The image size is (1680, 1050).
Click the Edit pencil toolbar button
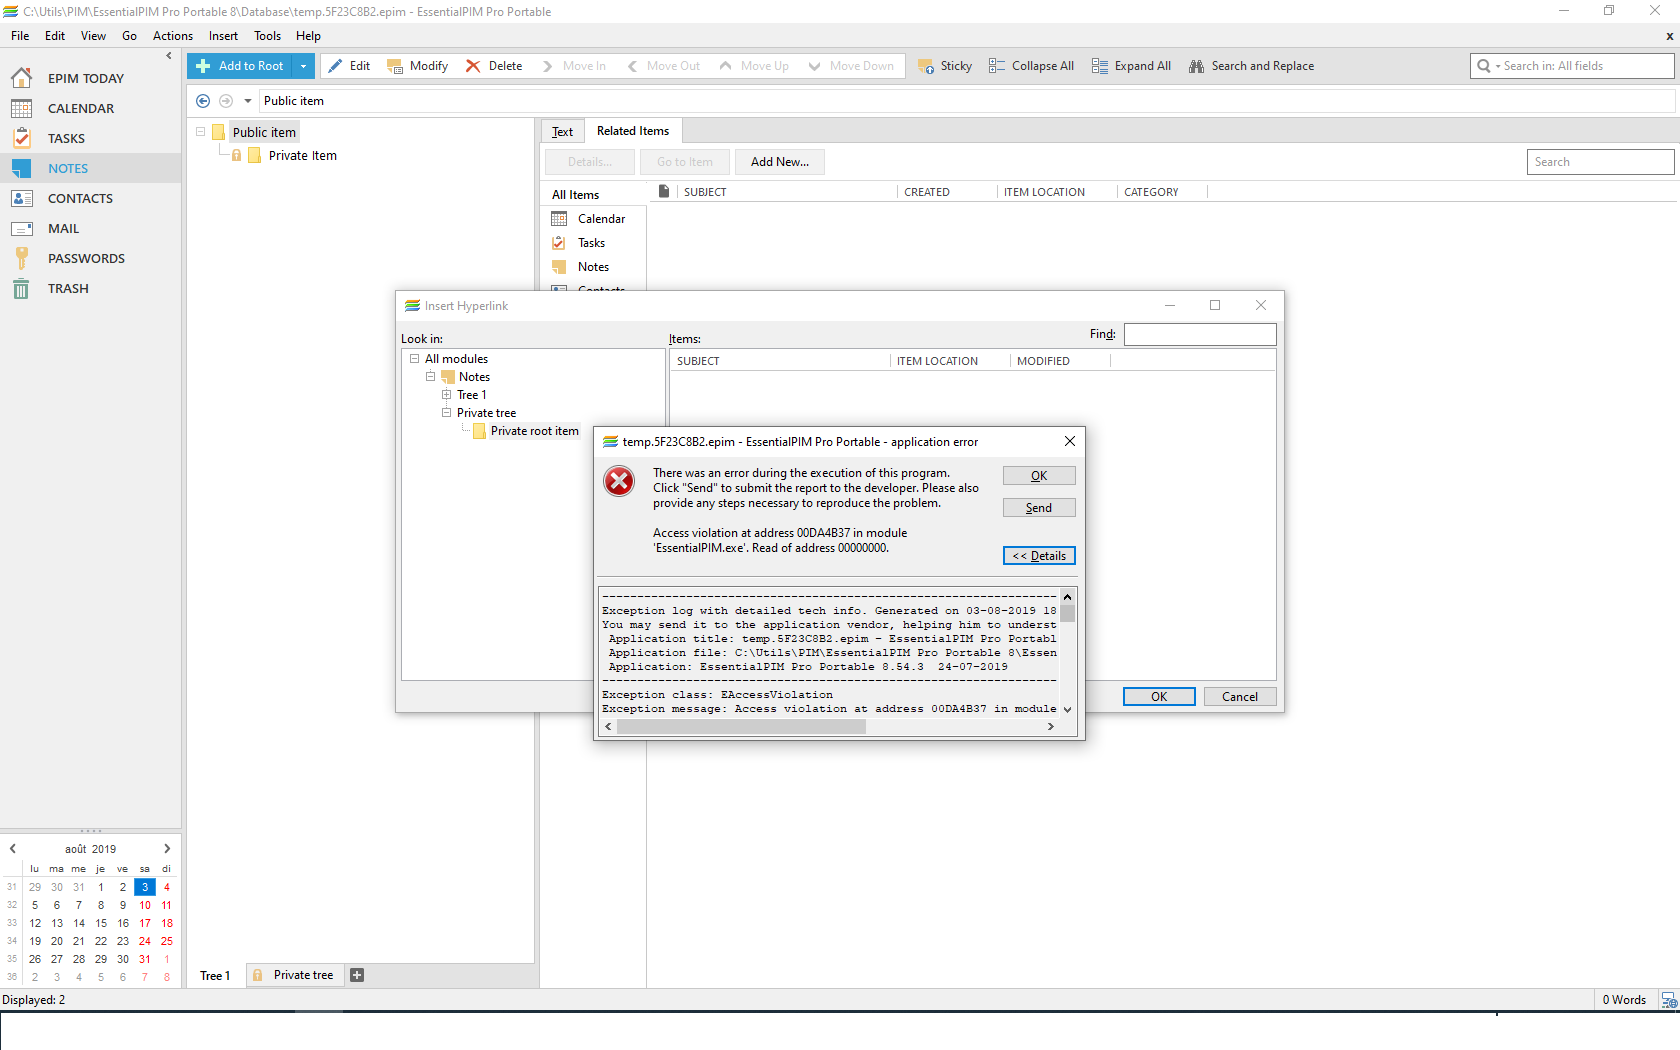click(349, 66)
